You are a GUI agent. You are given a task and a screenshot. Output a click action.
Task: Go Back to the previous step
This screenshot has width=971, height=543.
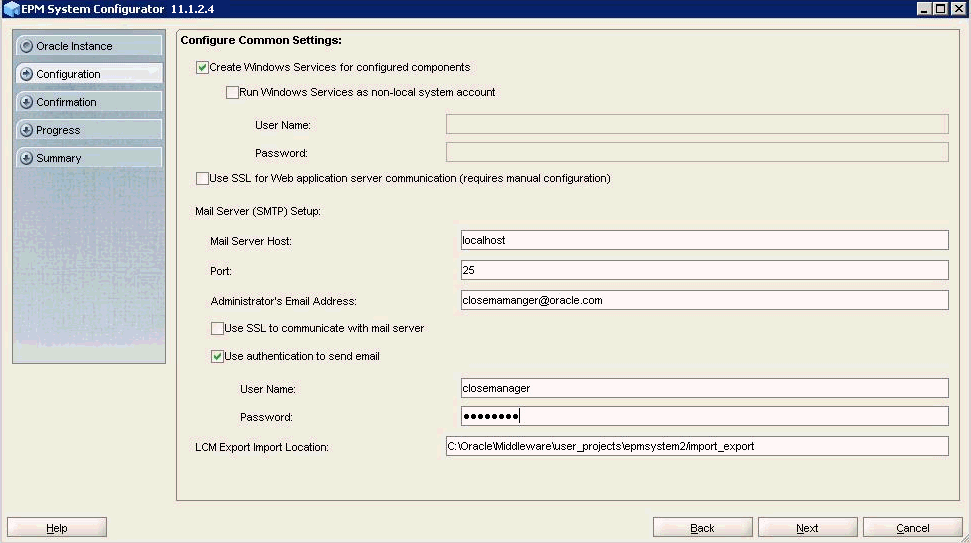click(702, 528)
